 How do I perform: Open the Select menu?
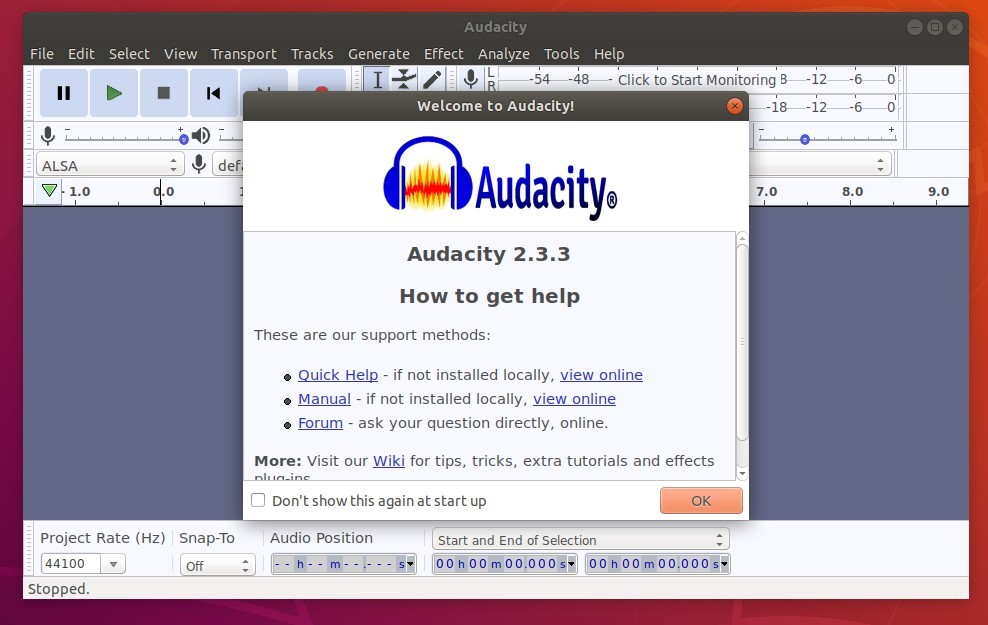click(129, 54)
